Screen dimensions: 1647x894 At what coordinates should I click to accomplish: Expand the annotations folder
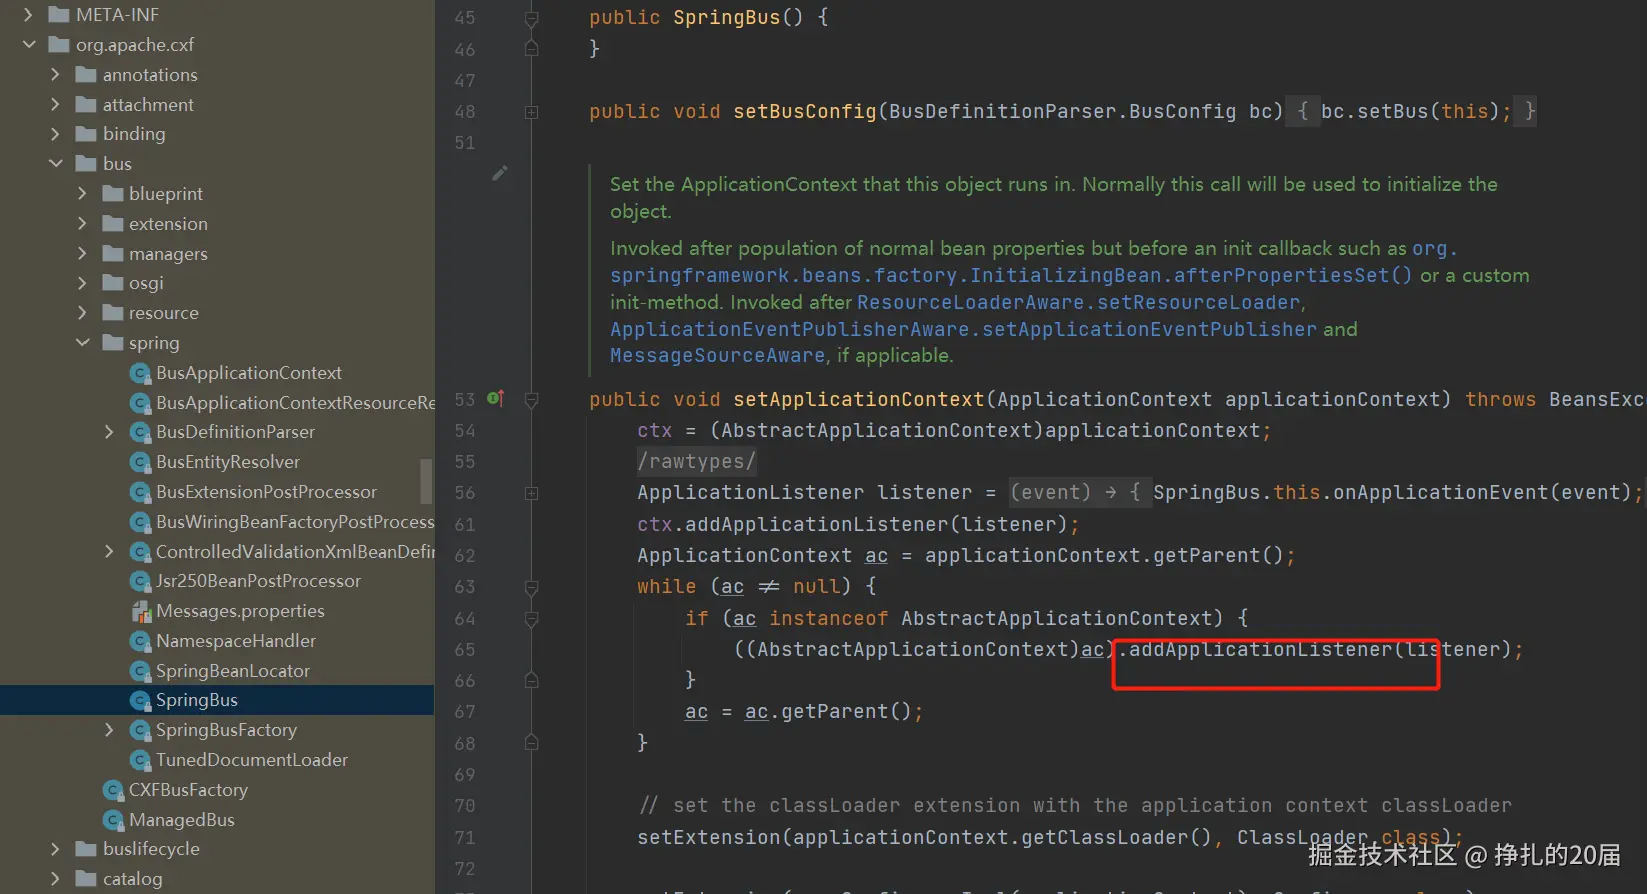(x=55, y=75)
